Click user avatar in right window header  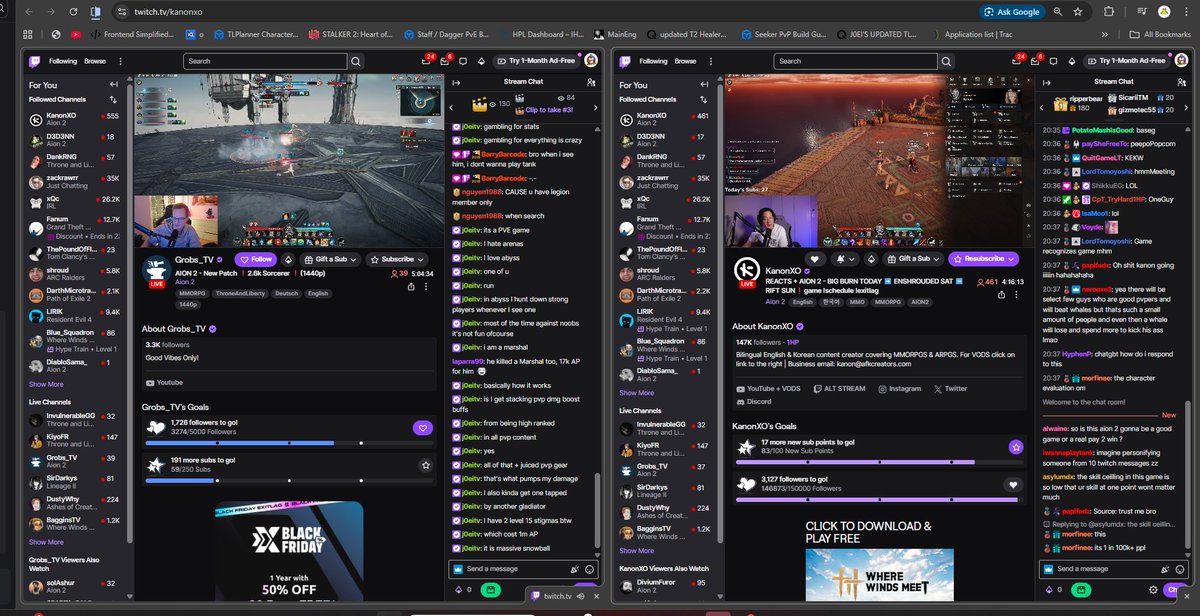[1181, 61]
